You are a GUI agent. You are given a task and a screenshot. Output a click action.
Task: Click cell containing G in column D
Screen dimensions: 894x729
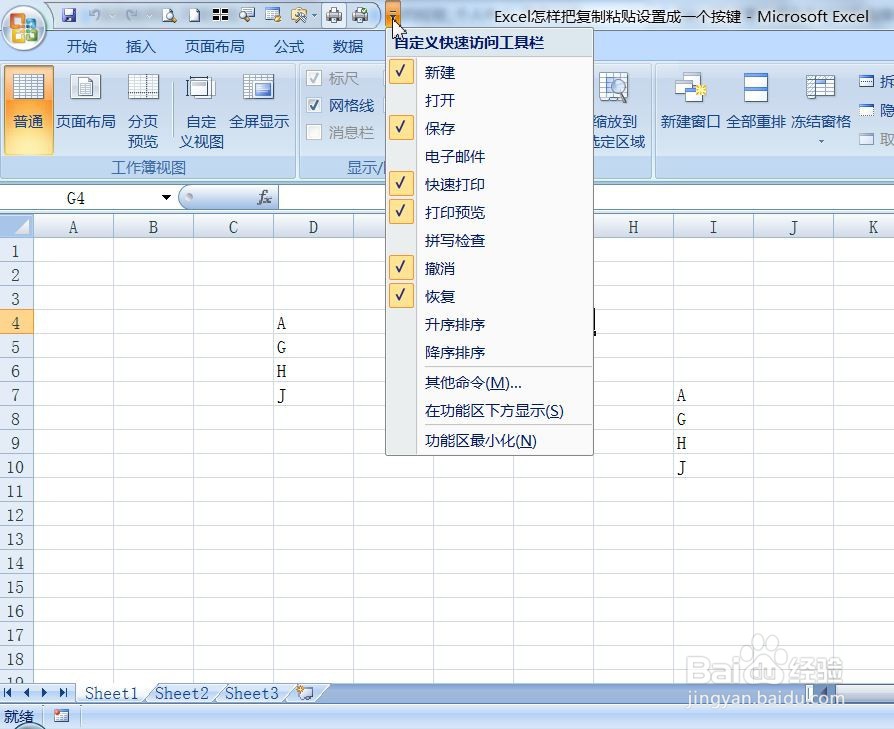click(313, 347)
